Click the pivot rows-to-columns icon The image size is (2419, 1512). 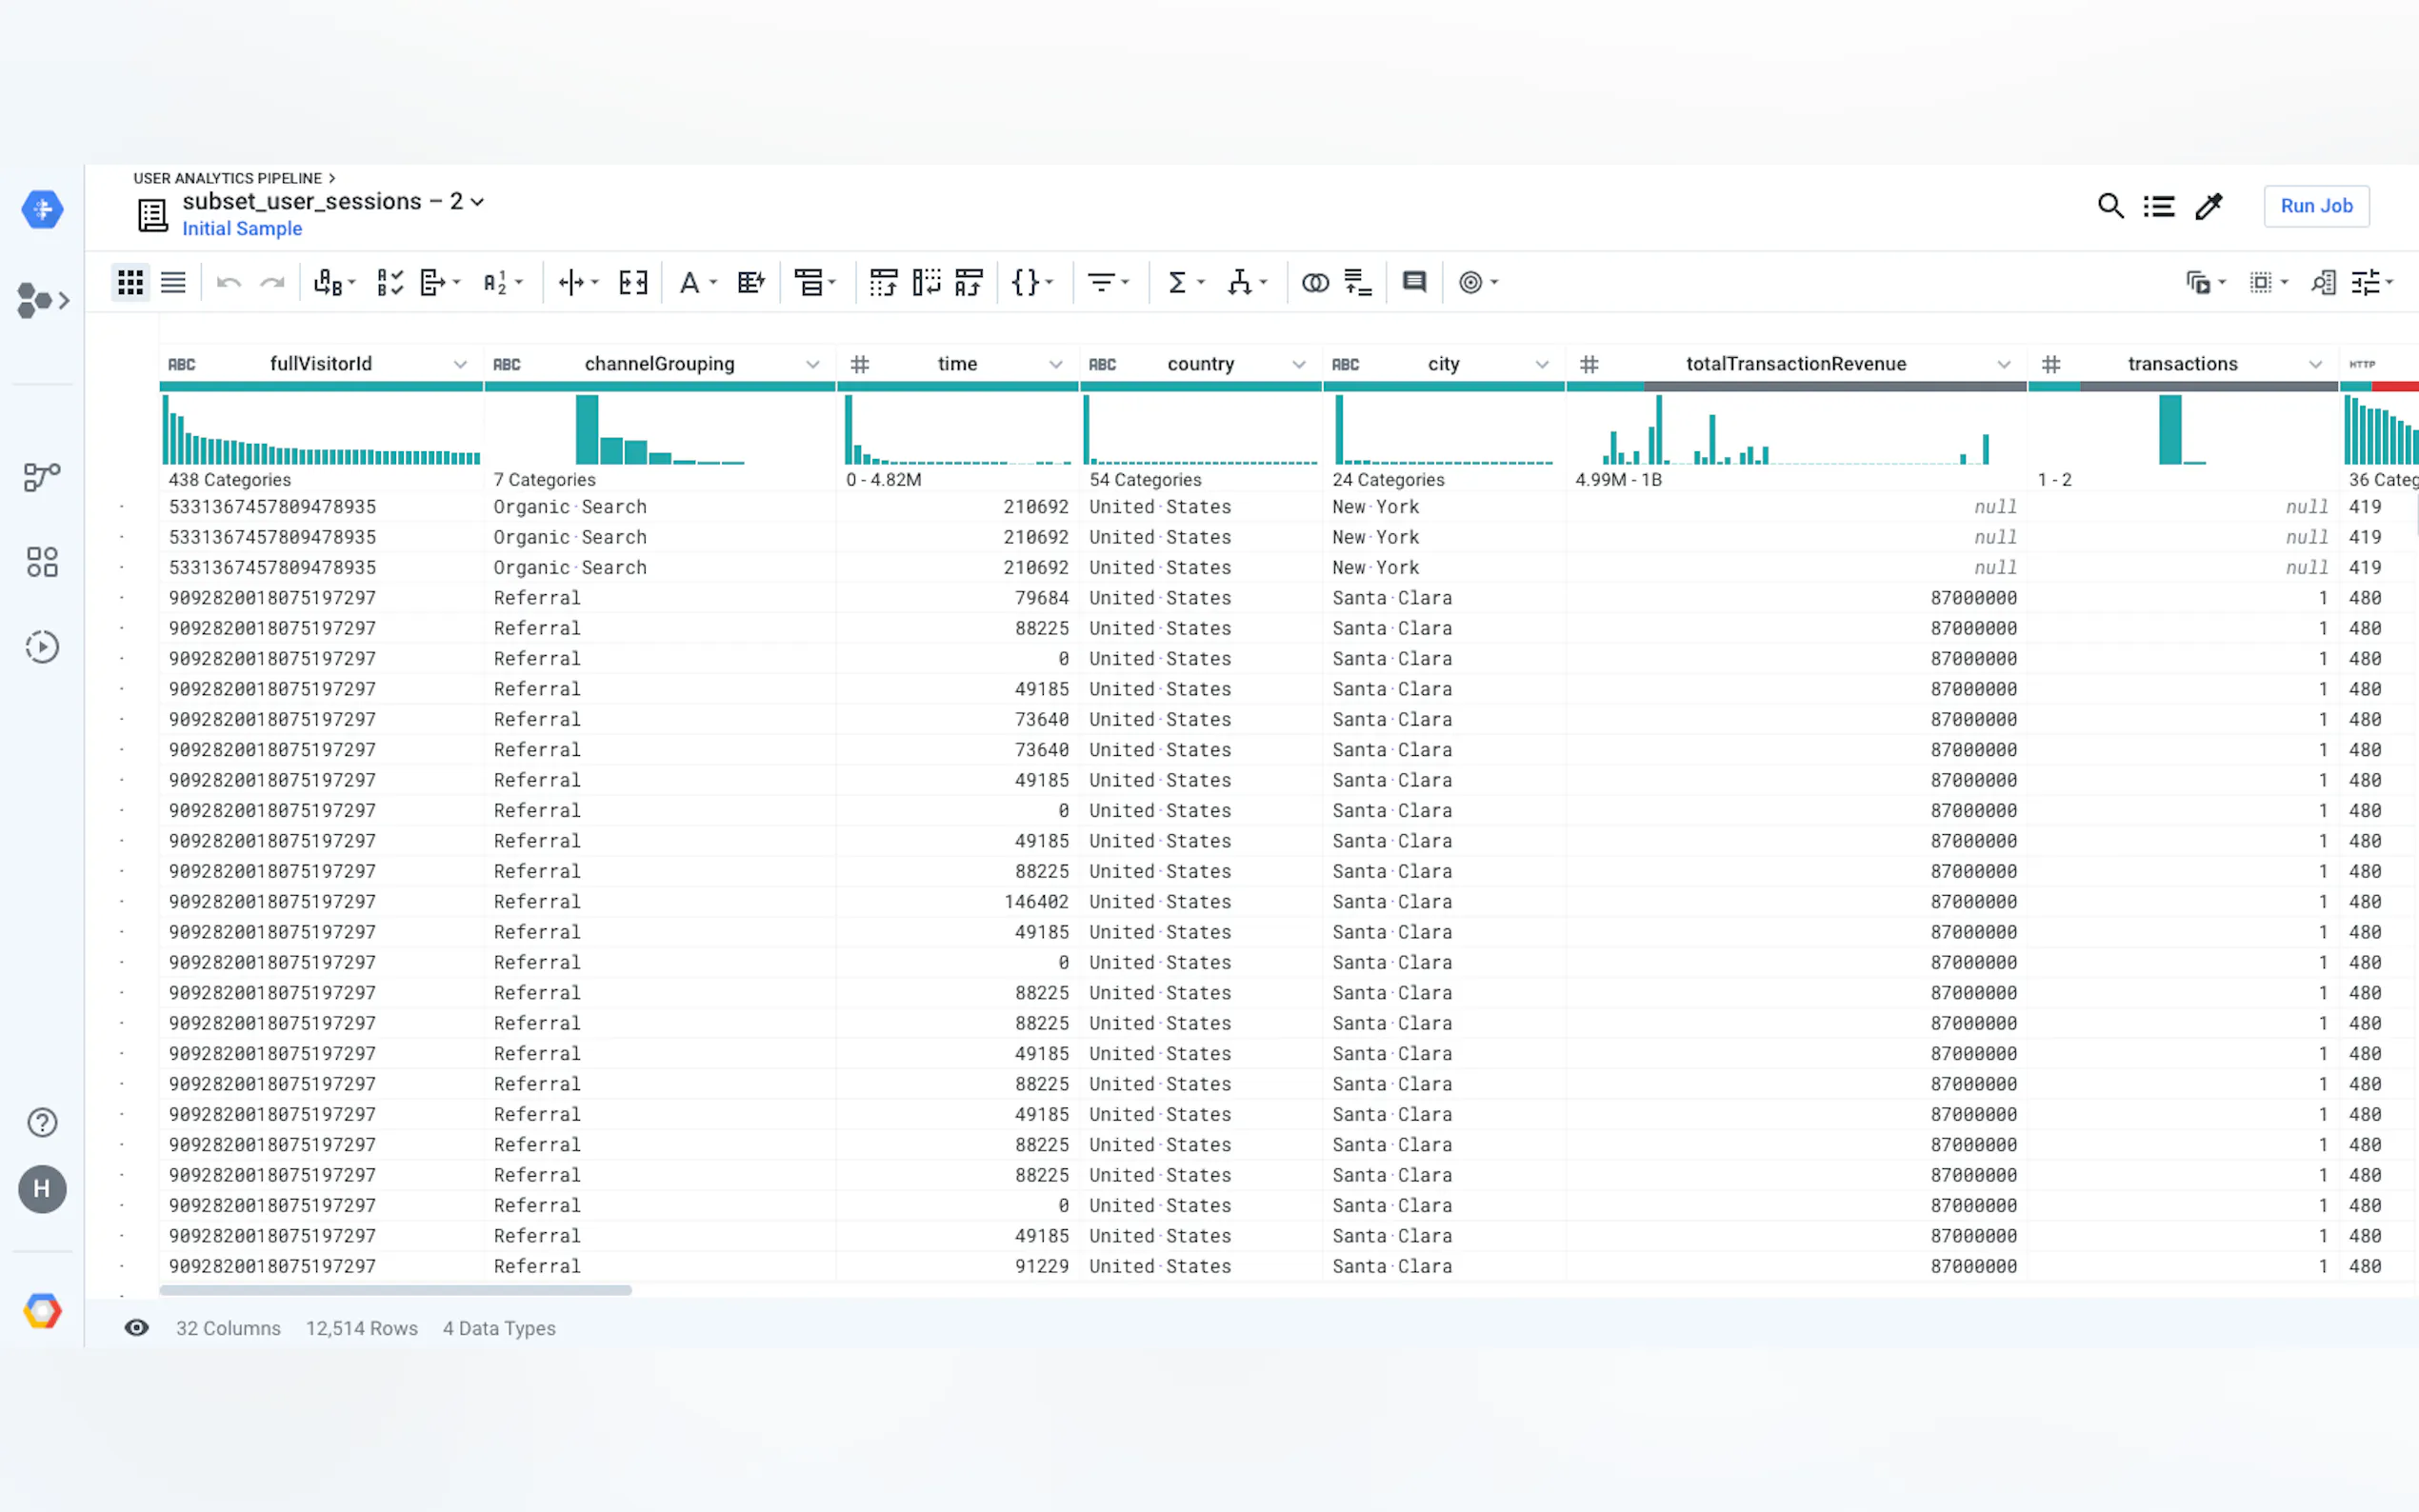[x=883, y=283]
